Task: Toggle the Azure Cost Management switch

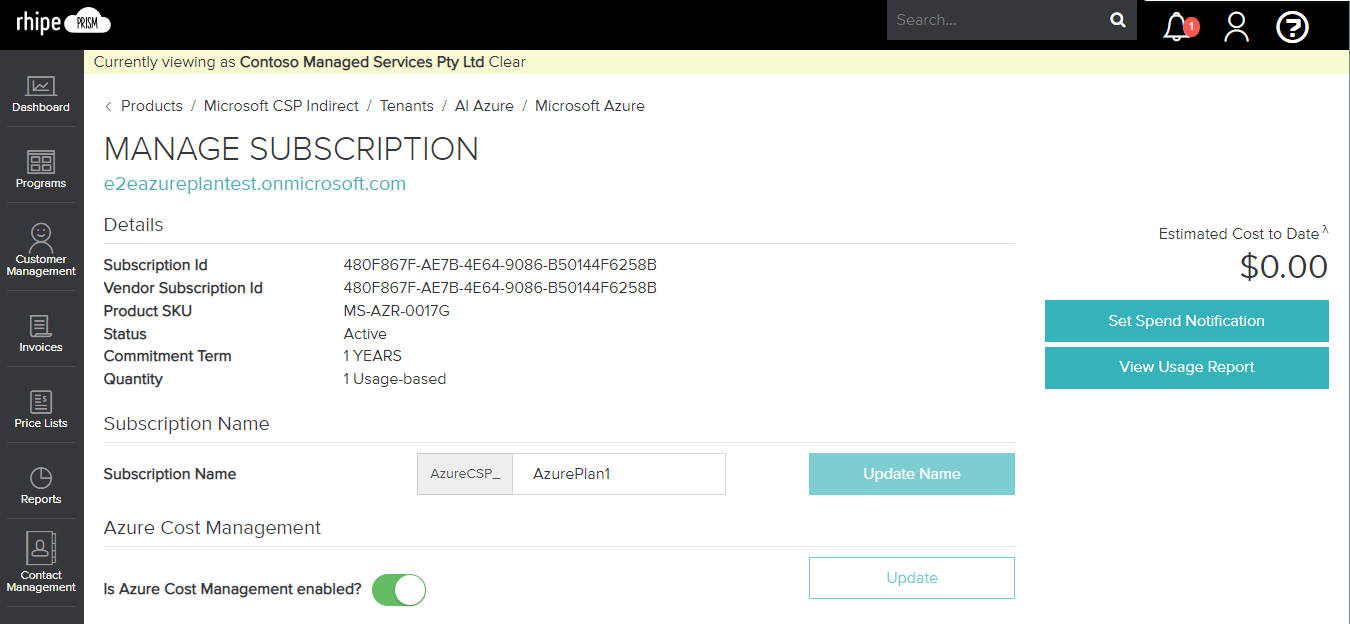Action: coord(399,590)
